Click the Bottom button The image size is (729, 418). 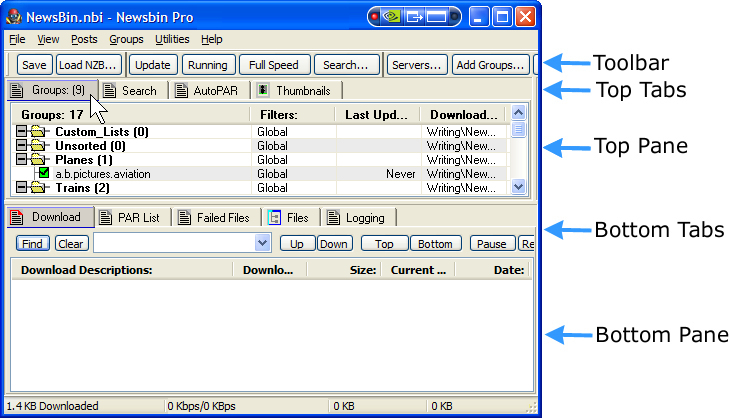pyautogui.click(x=436, y=244)
